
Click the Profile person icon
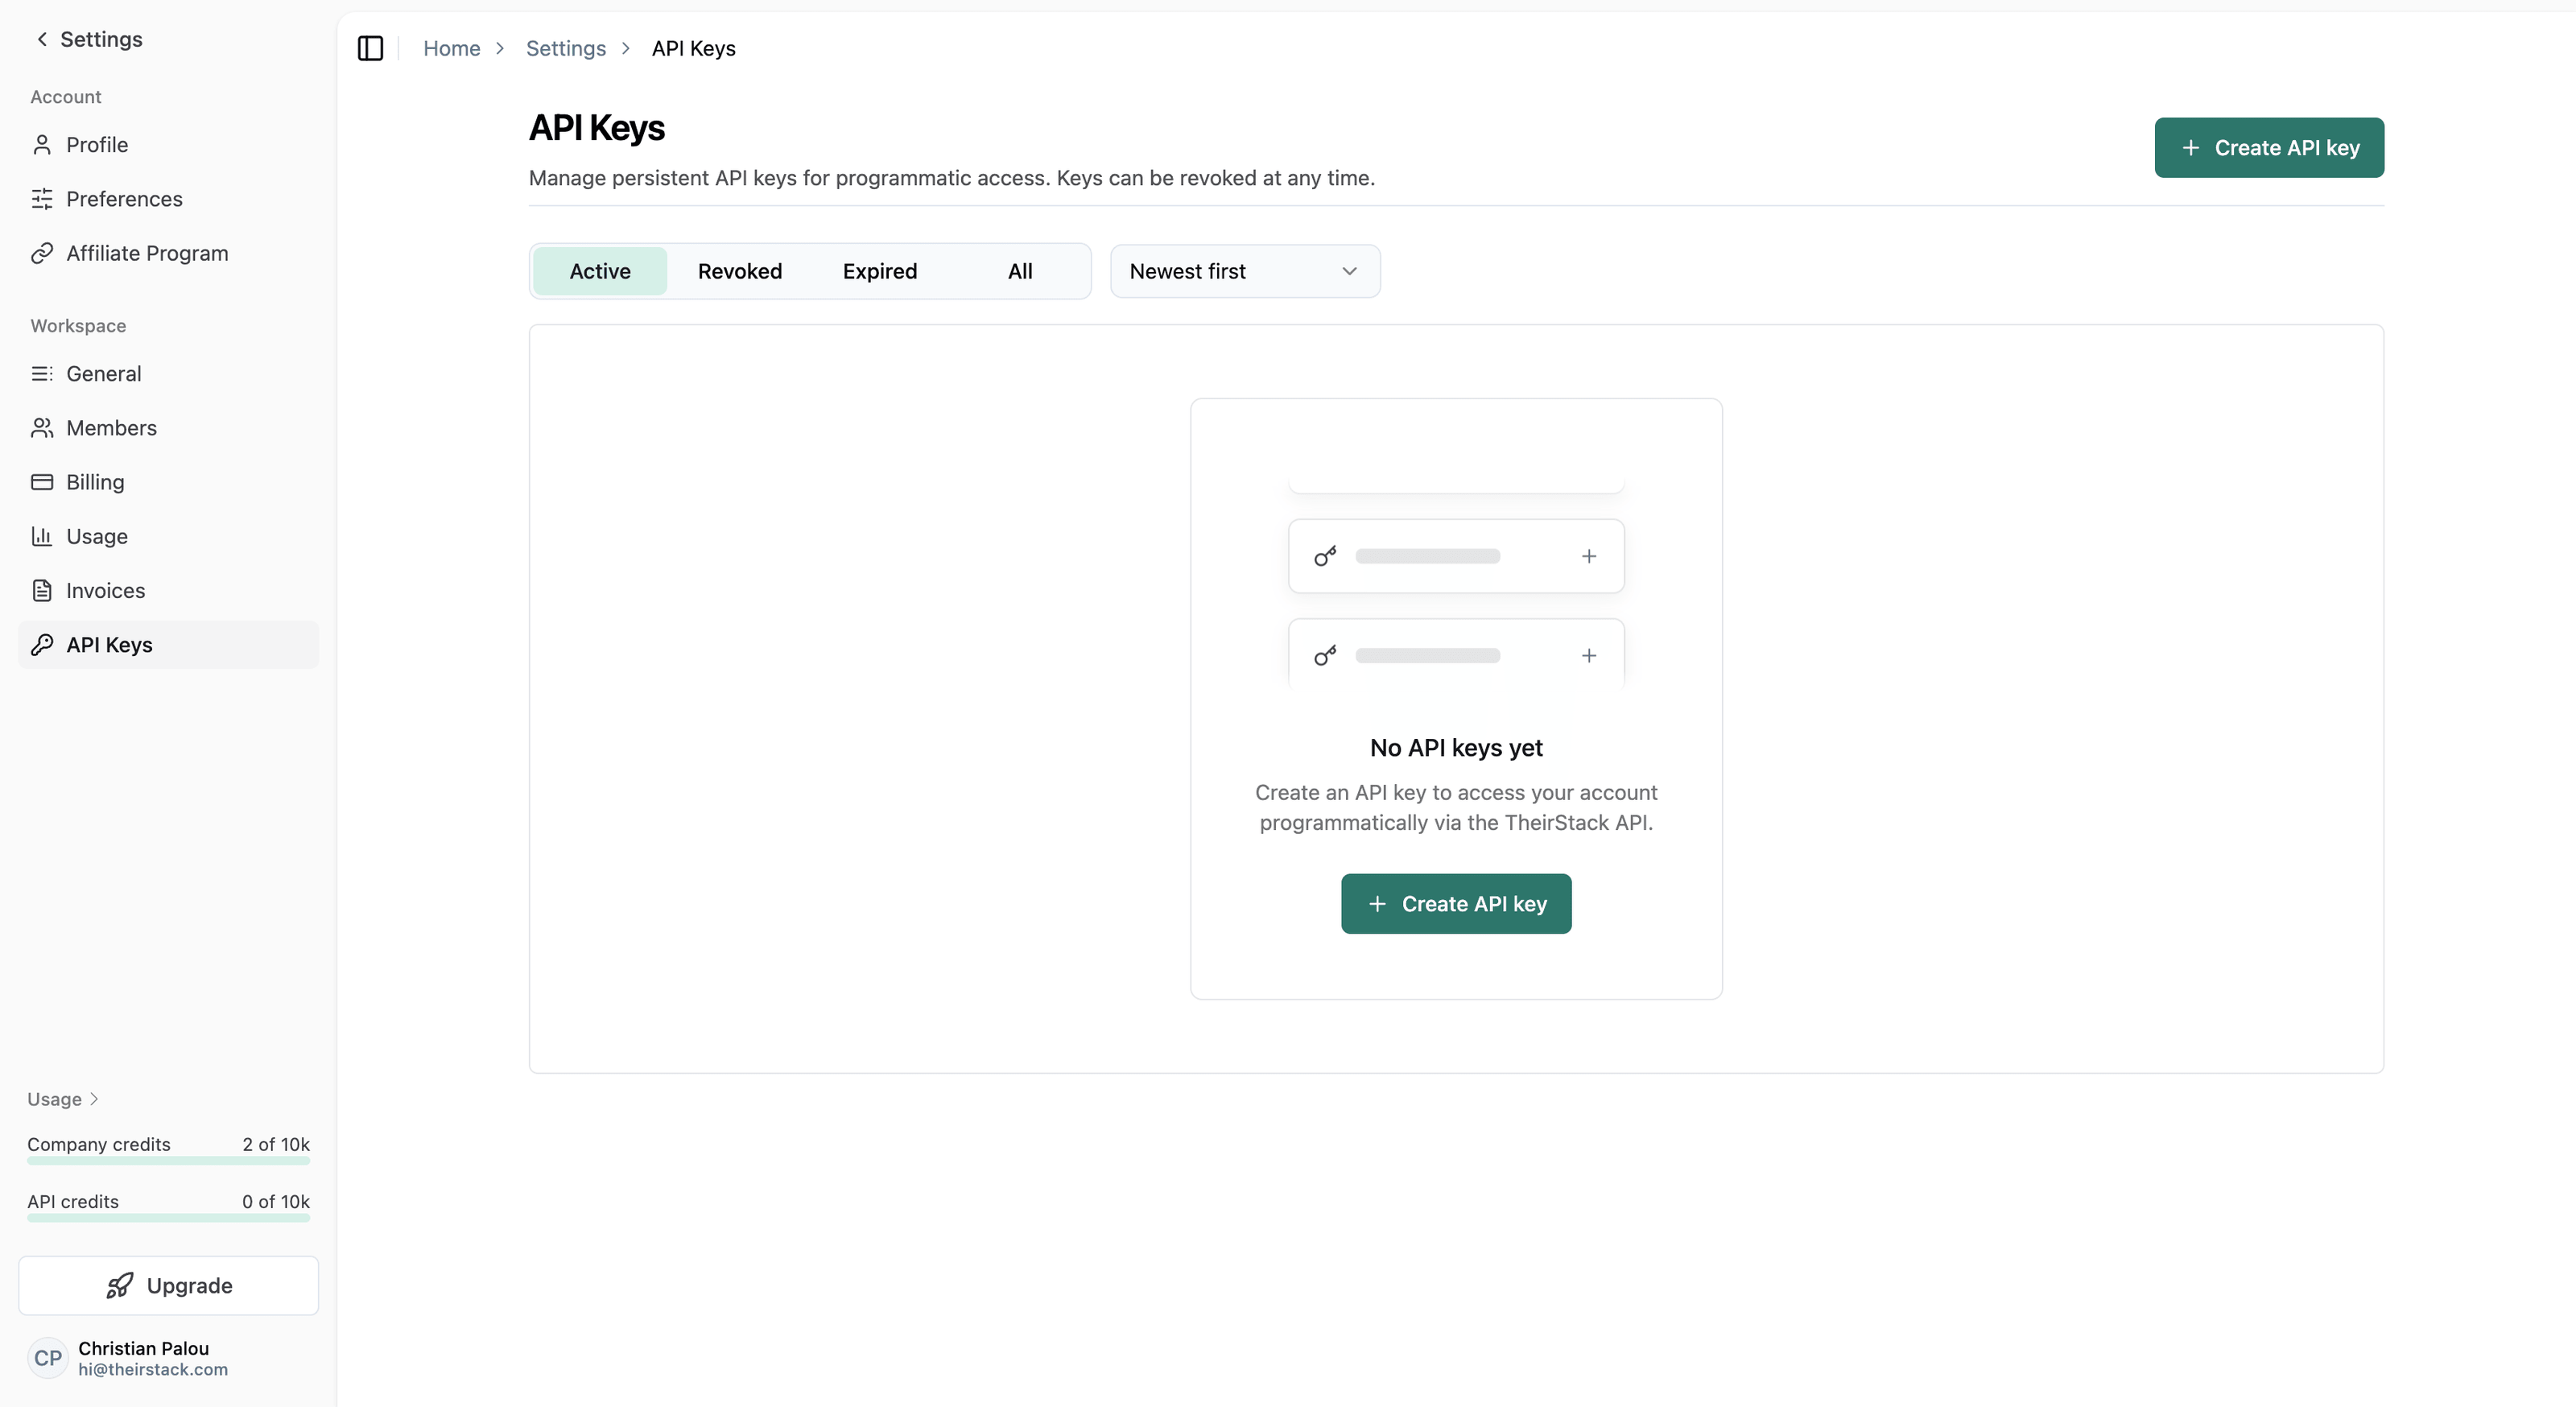(42, 145)
